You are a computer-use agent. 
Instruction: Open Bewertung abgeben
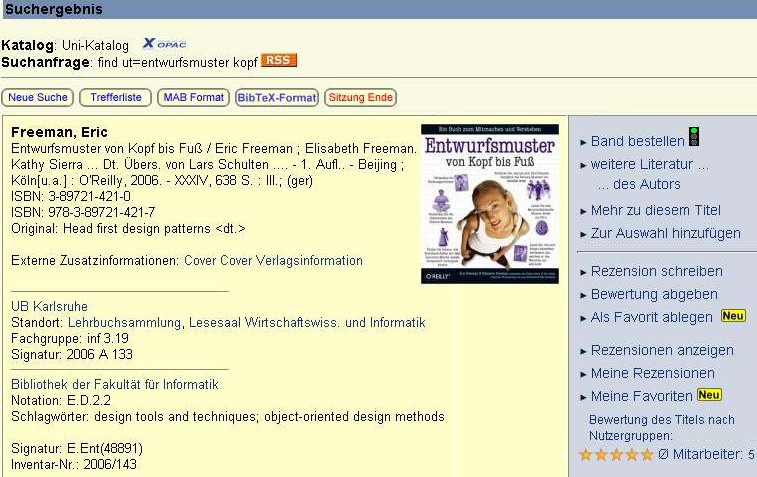654,295
